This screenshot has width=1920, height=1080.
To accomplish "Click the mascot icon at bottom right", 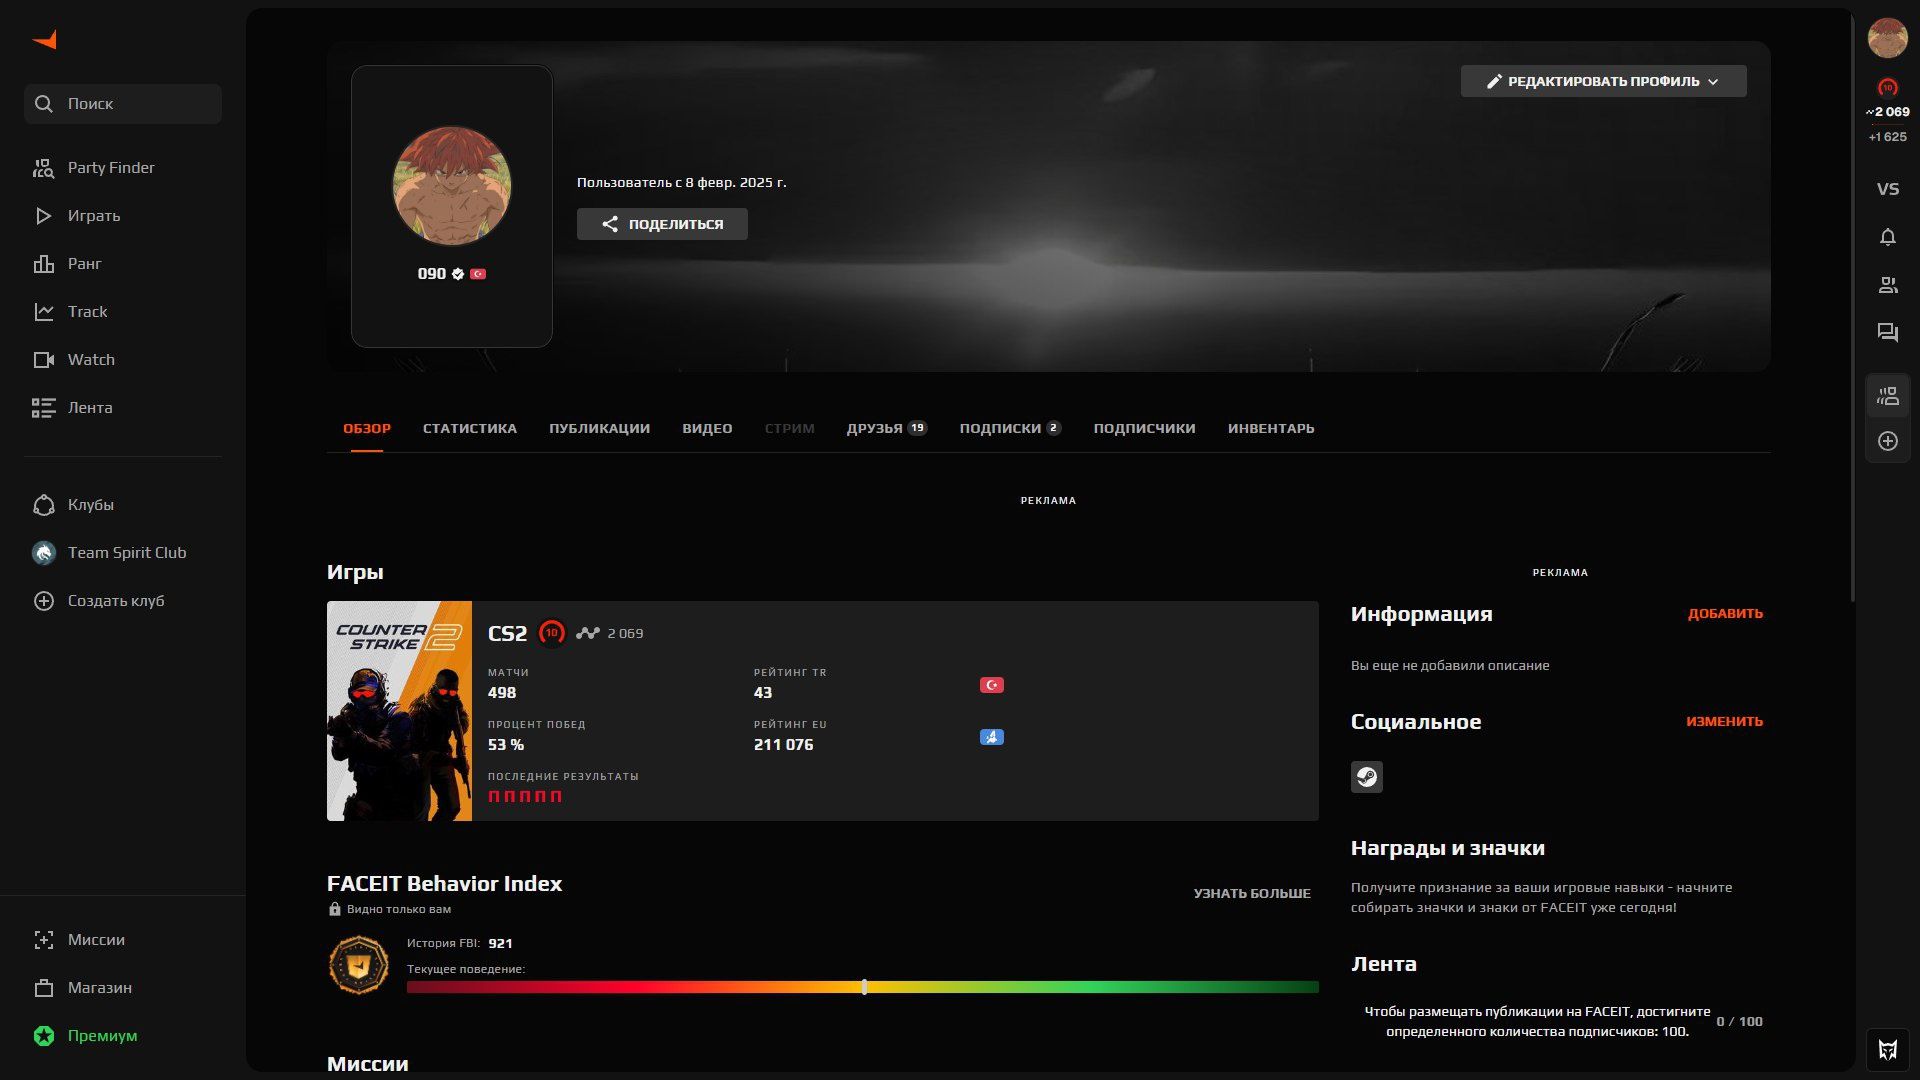I will [x=1887, y=1050].
